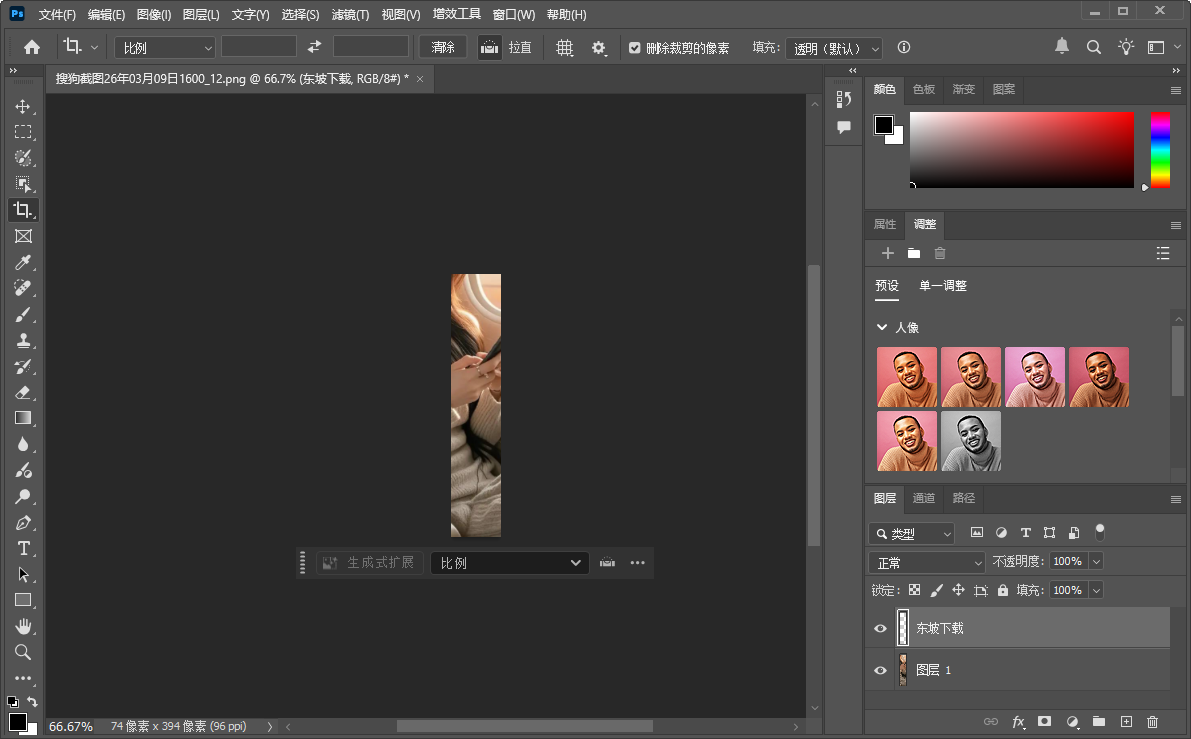Toggle the 删除裁剪的像素 checkbox
Viewport: 1191px width, 739px height.
point(634,46)
